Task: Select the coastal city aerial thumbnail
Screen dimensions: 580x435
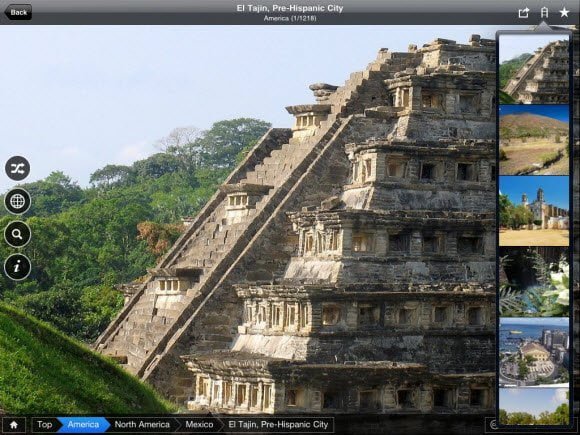Action: click(x=534, y=353)
